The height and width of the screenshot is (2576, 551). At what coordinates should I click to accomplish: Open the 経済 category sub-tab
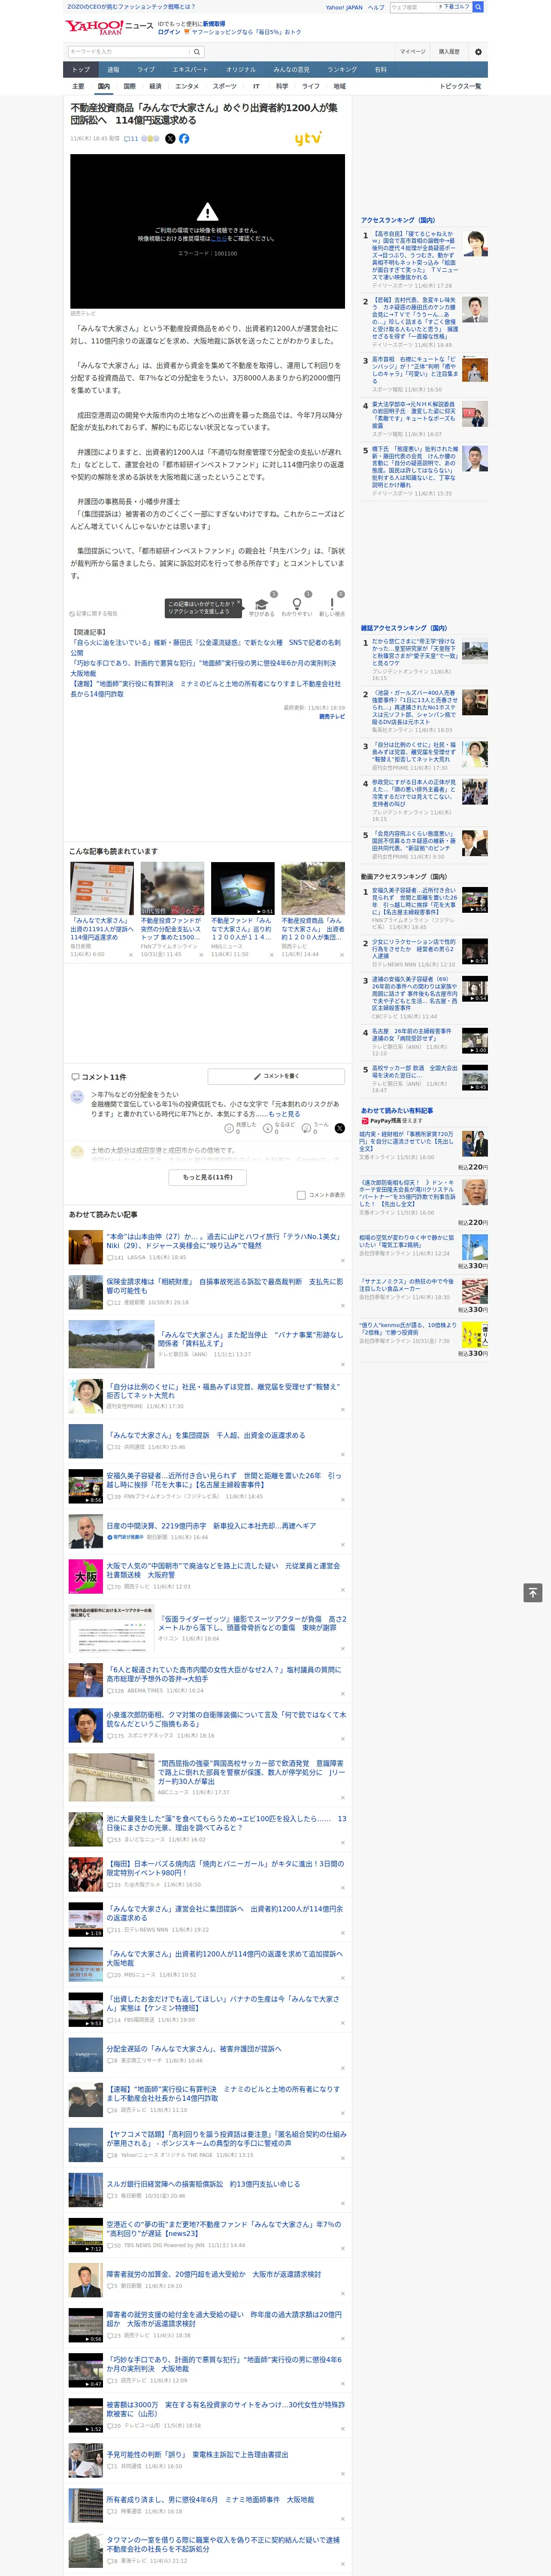pos(155,86)
